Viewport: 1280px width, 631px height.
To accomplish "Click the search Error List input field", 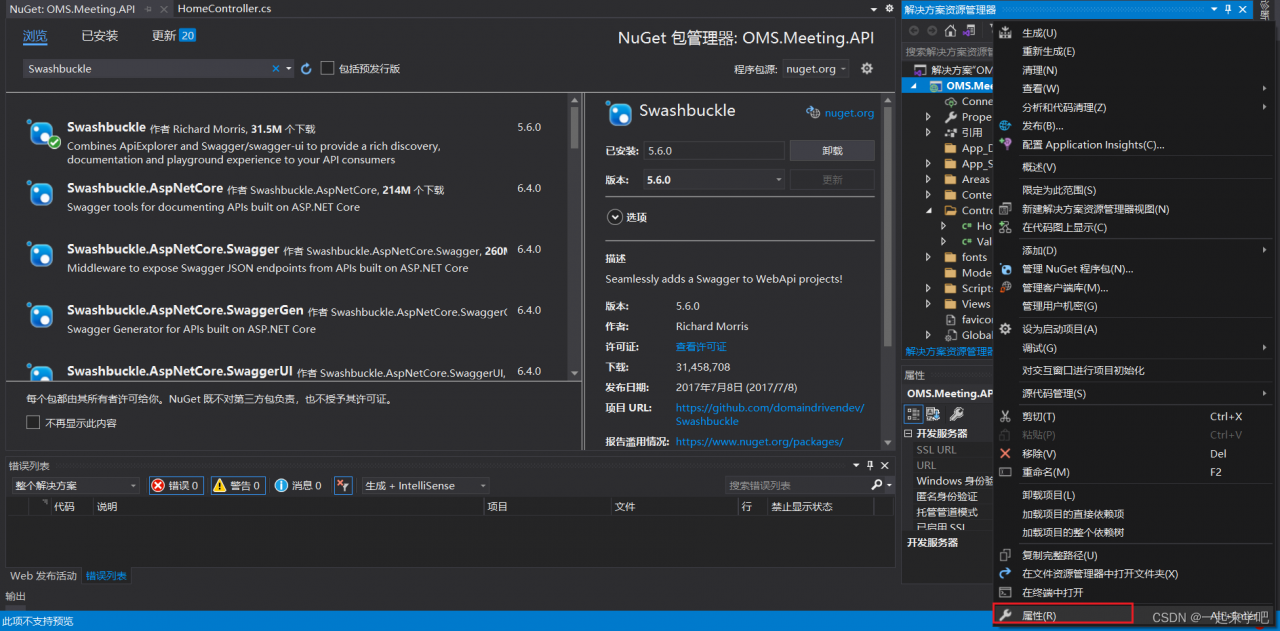I will (x=797, y=485).
